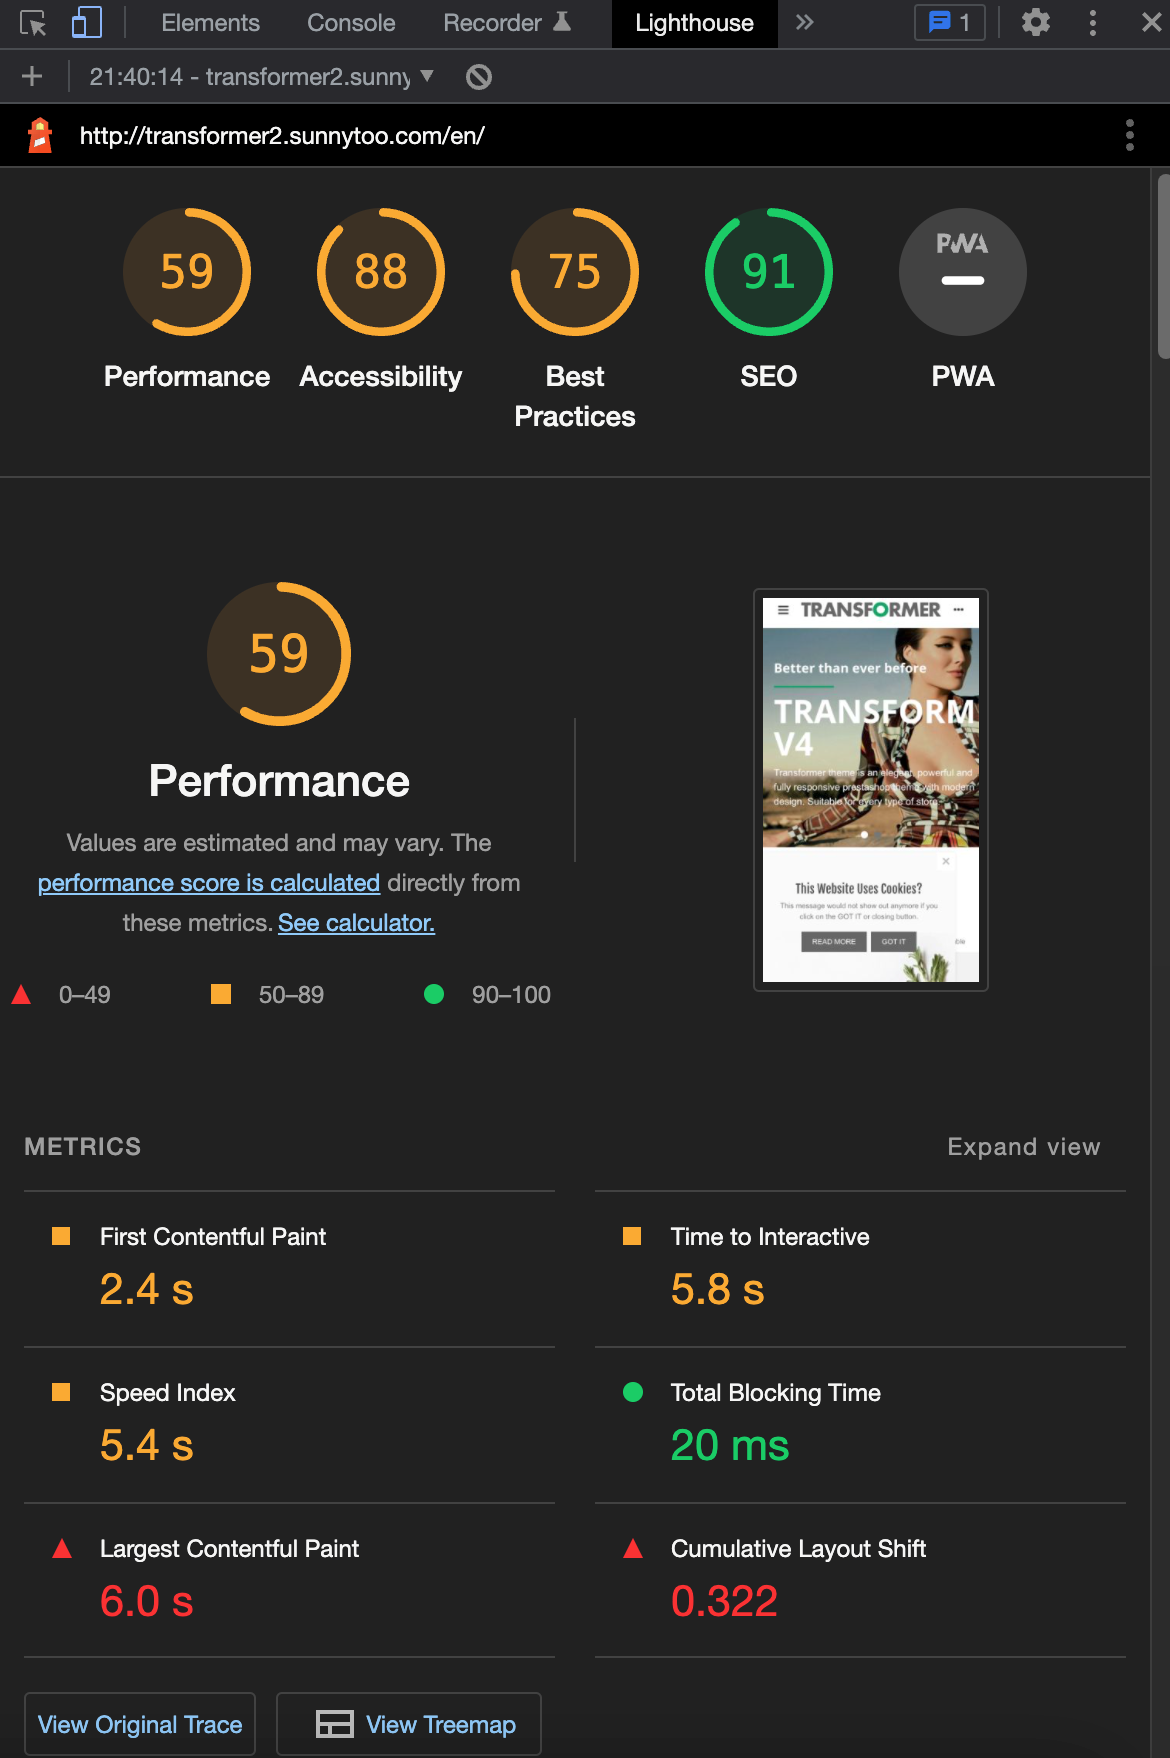Click the orange square 50–89 legend icon
This screenshot has width=1170, height=1758.
pos(221,994)
